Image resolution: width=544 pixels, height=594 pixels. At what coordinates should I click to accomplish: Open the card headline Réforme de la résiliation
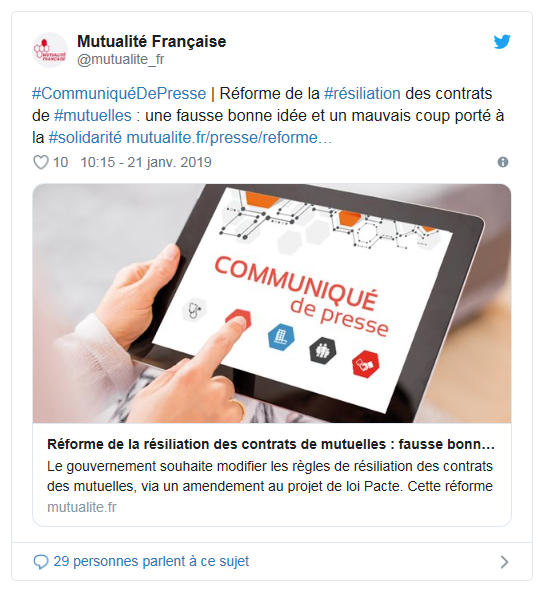pyautogui.click(x=271, y=444)
